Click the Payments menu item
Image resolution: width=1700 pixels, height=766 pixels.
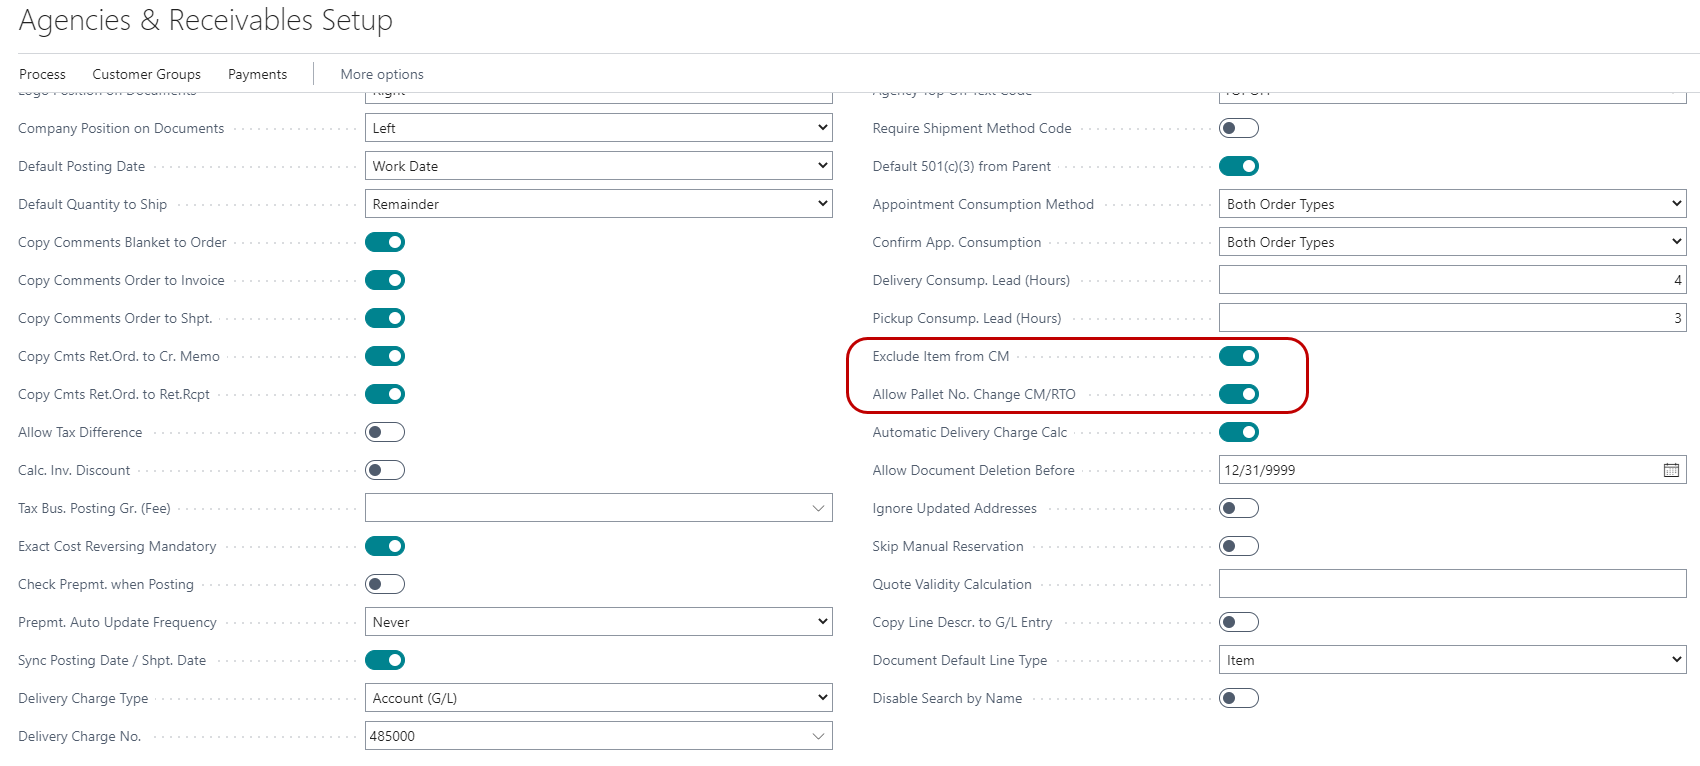pyautogui.click(x=257, y=74)
